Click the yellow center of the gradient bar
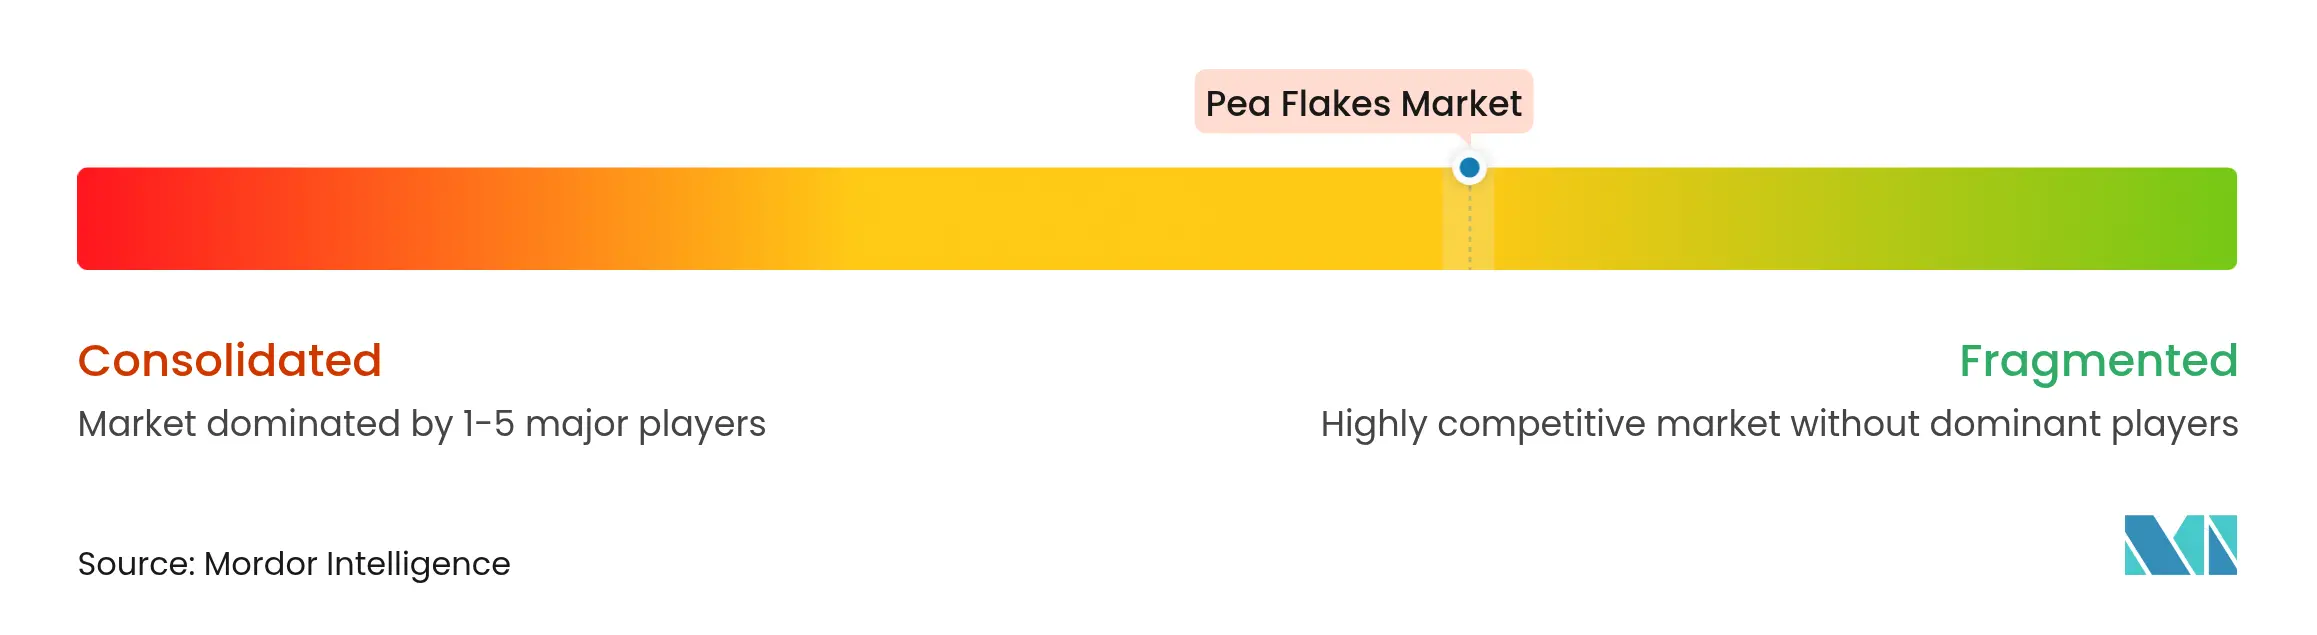 (x=1050, y=218)
